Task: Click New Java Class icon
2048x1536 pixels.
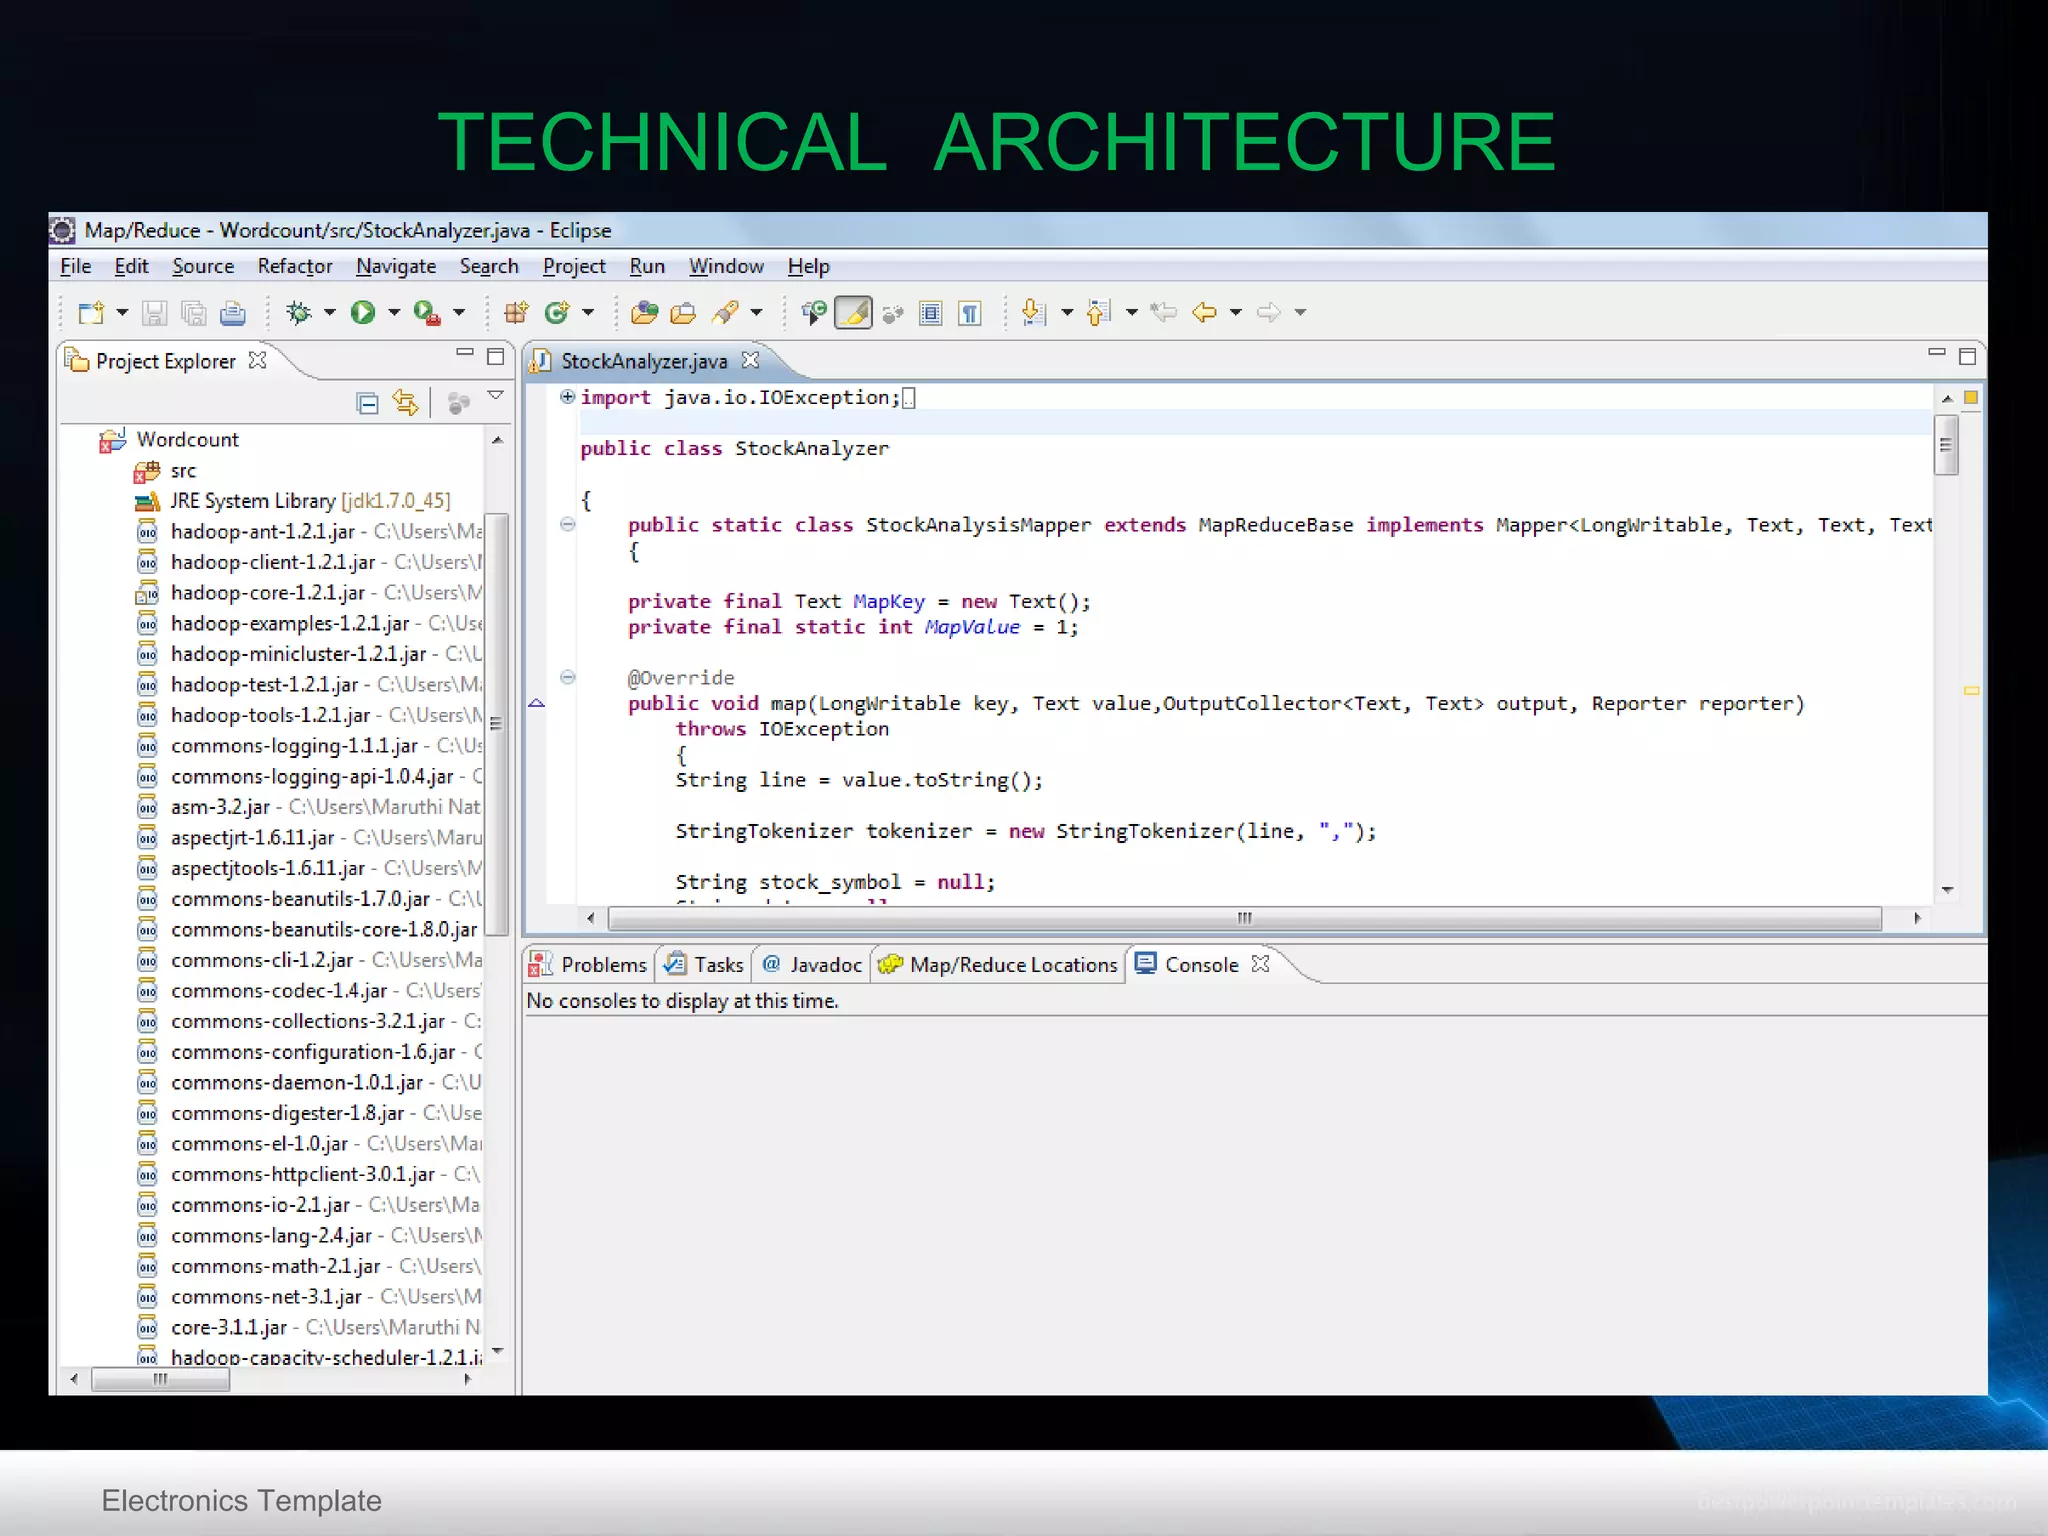Action: pos(557,313)
